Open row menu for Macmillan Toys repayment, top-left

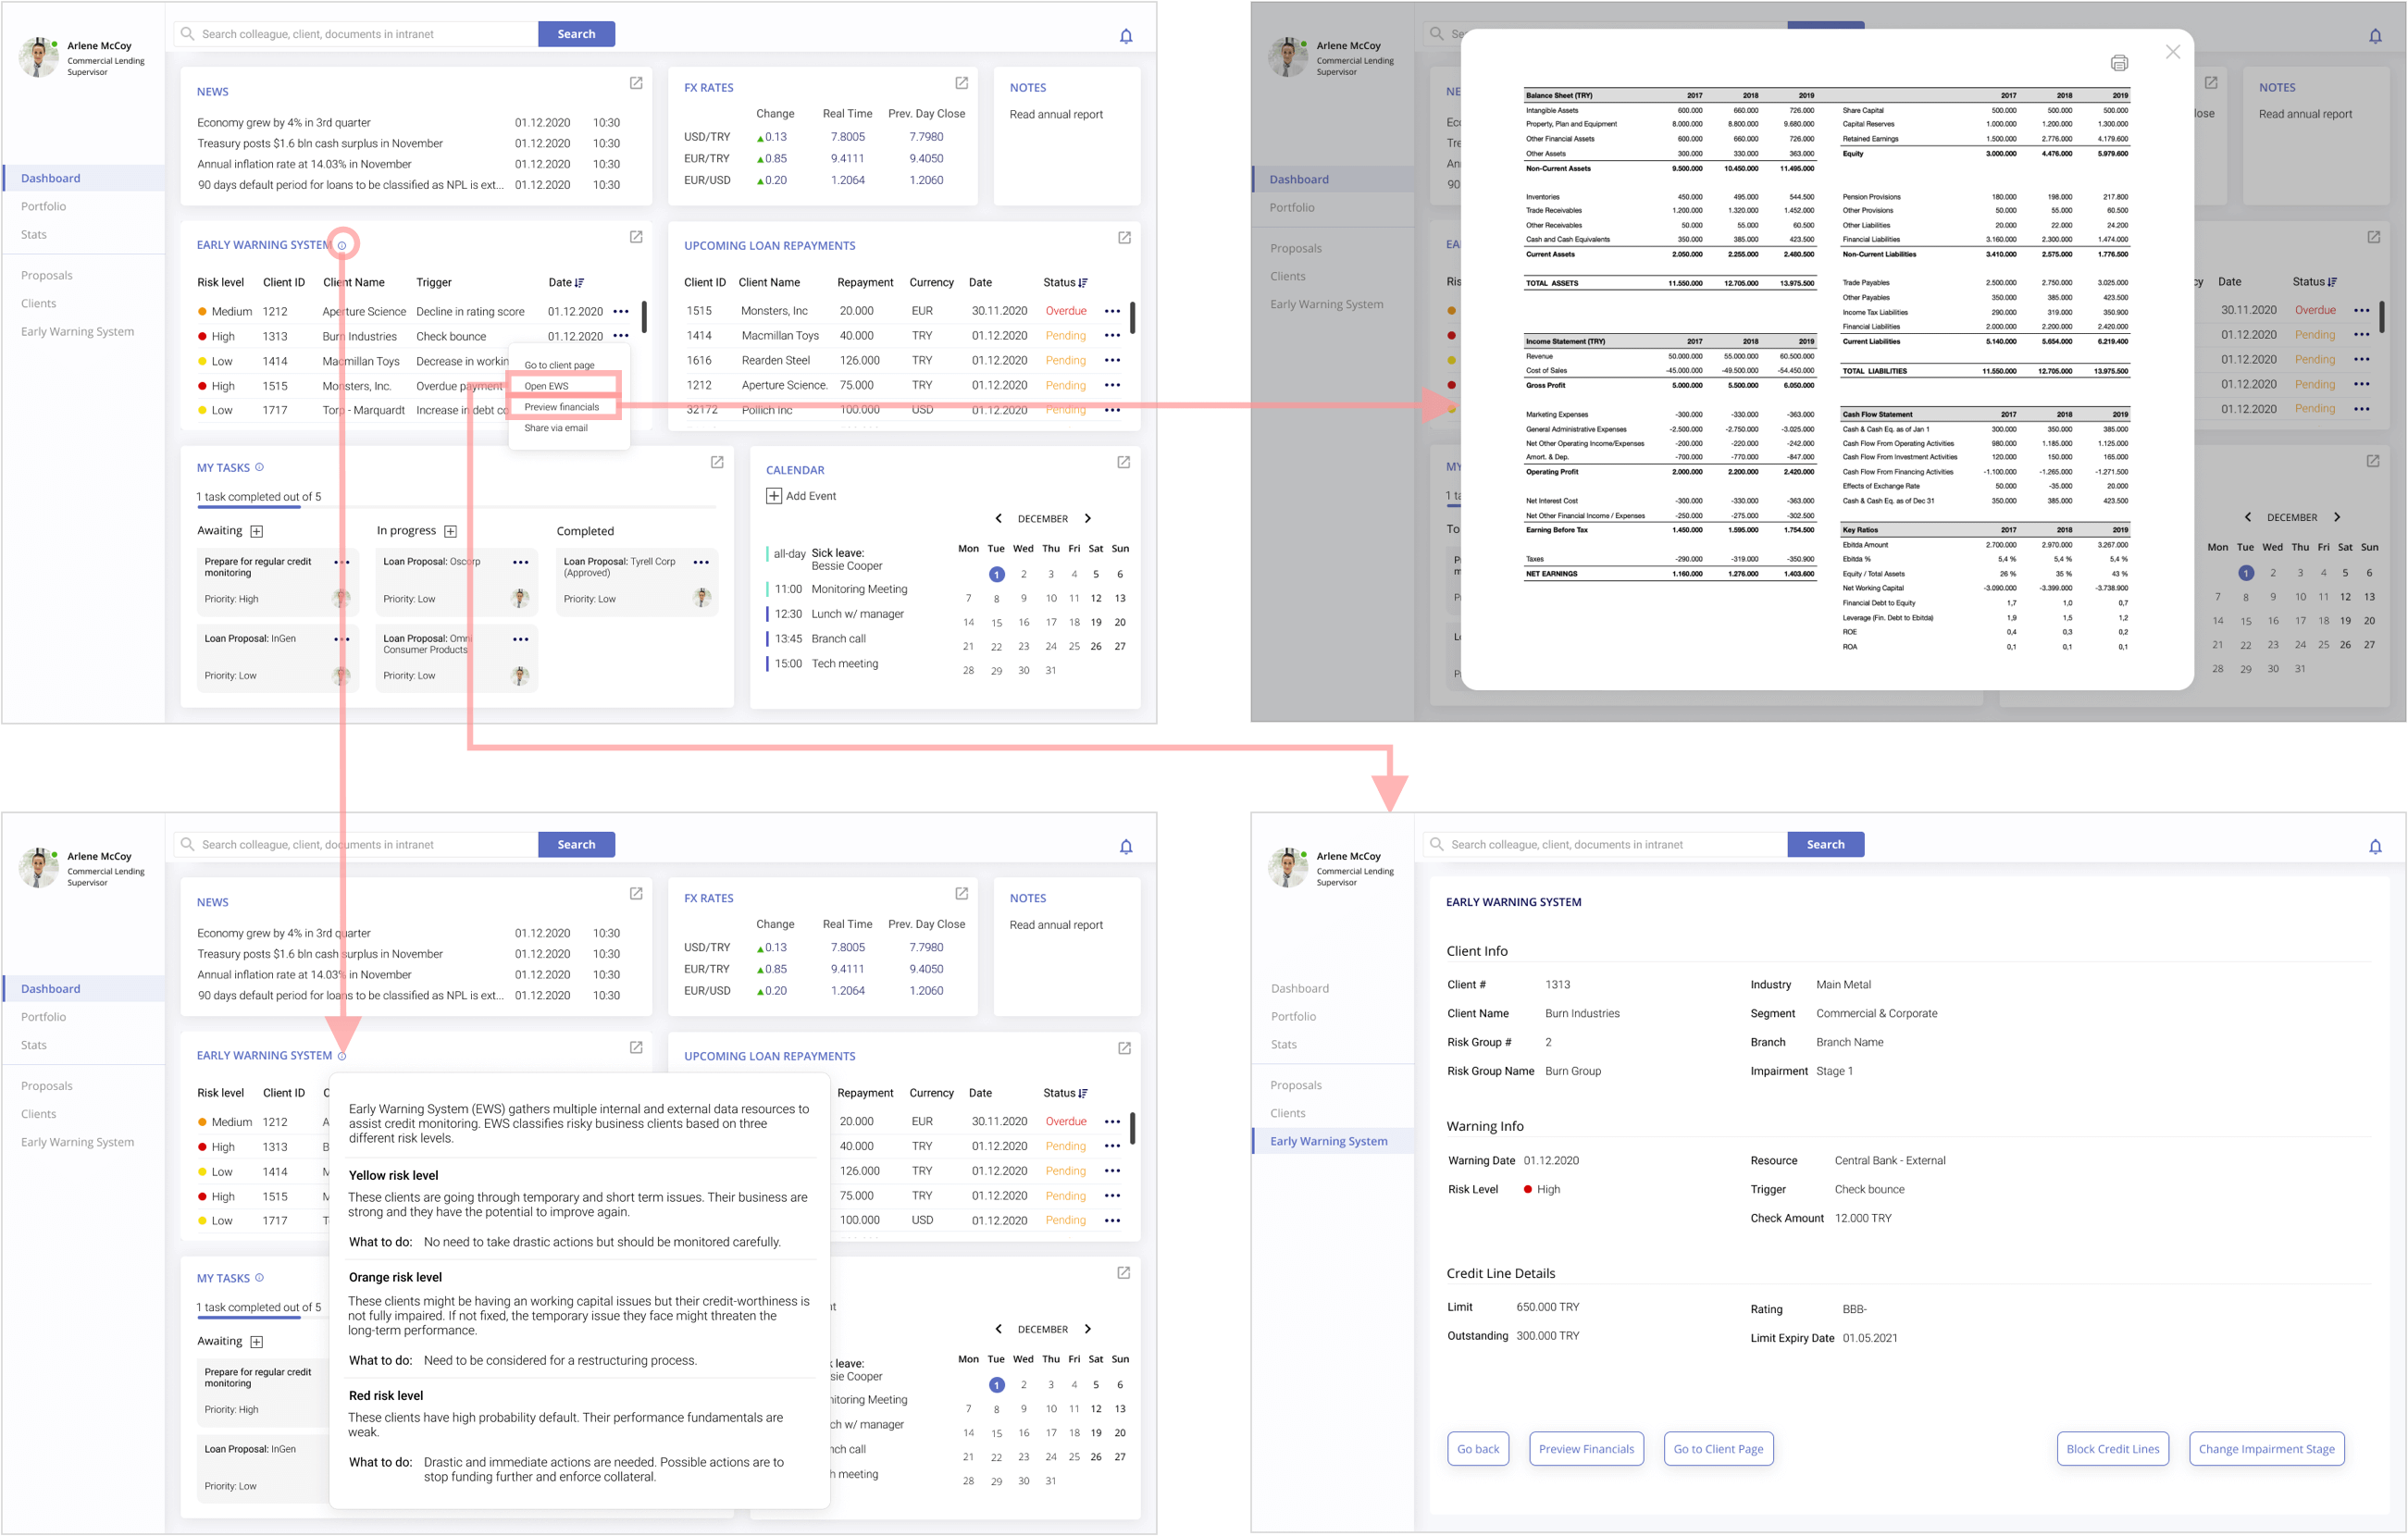point(1112,336)
